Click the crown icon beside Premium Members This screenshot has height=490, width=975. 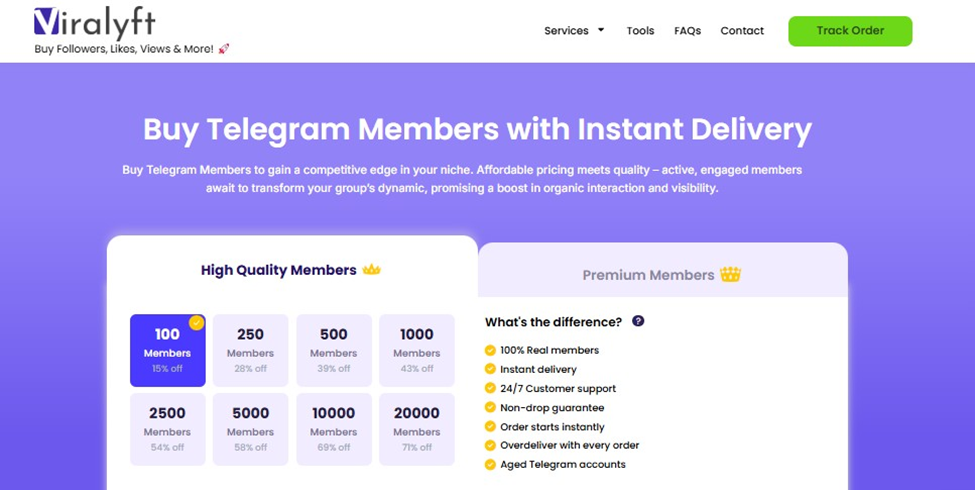[x=731, y=274]
